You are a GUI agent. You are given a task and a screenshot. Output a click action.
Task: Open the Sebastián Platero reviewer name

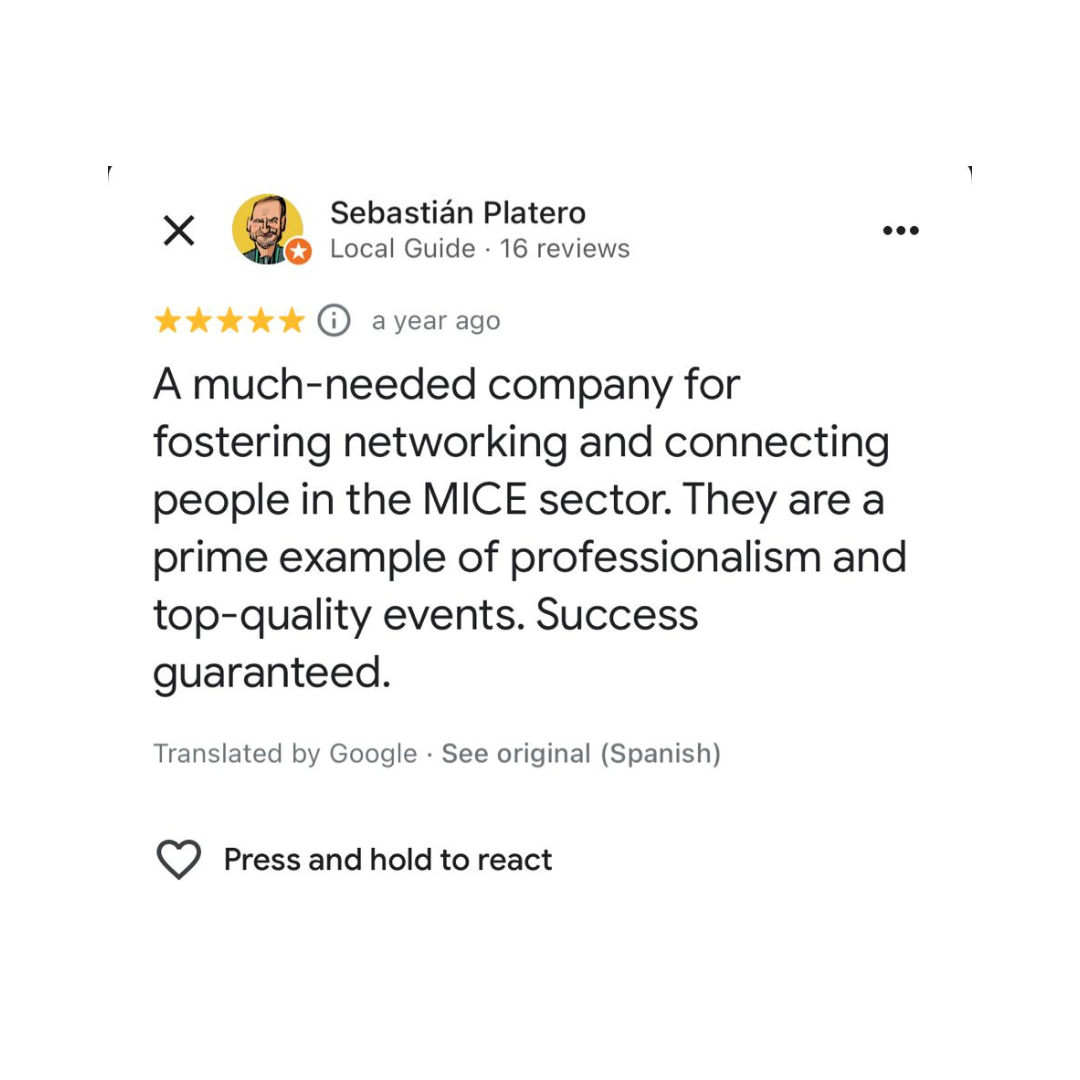coord(457,213)
